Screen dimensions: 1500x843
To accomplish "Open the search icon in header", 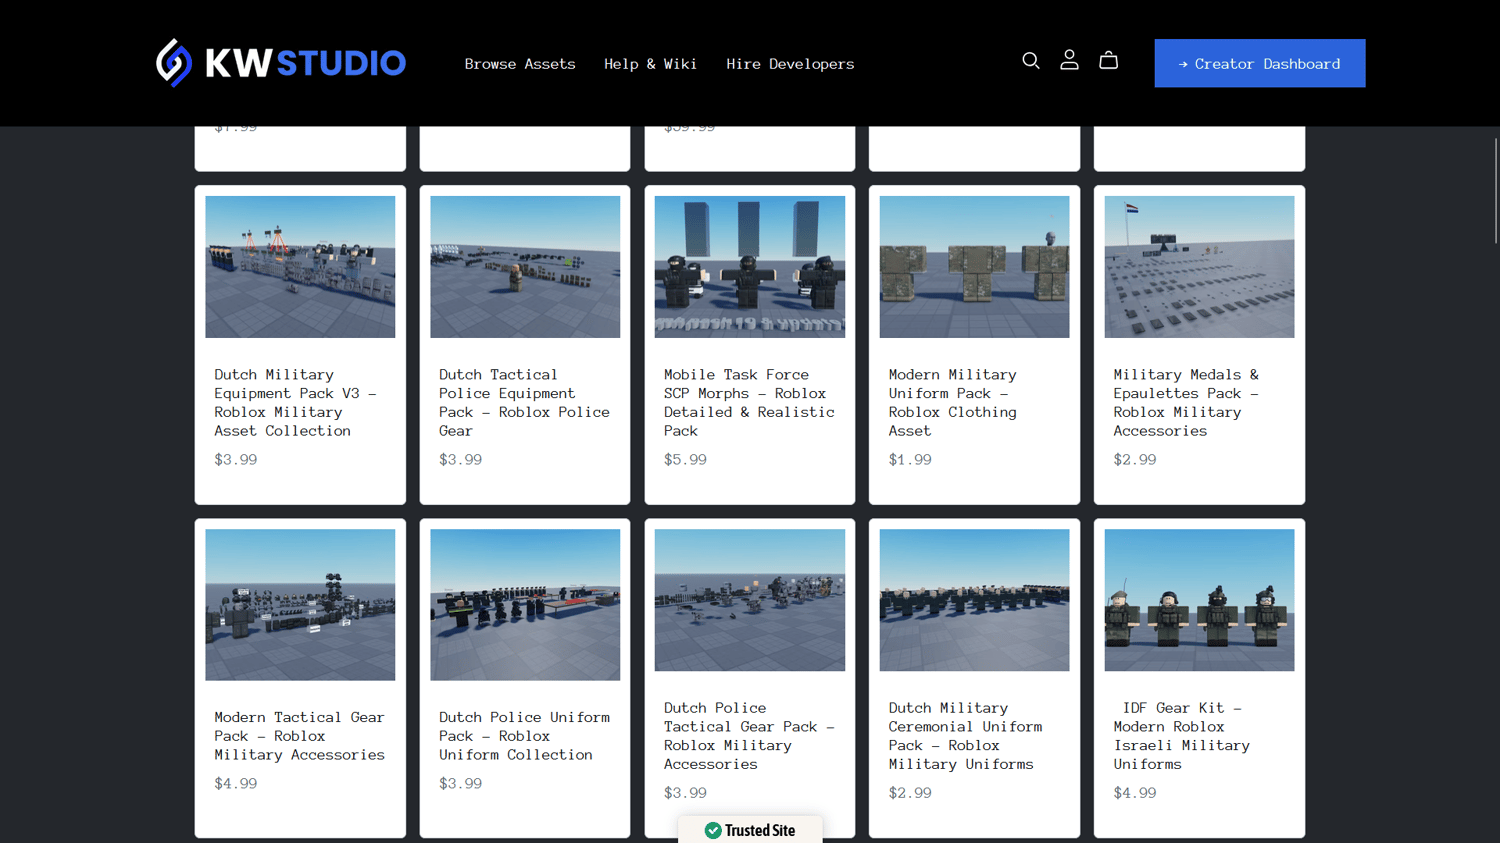I will click(1031, 61).
